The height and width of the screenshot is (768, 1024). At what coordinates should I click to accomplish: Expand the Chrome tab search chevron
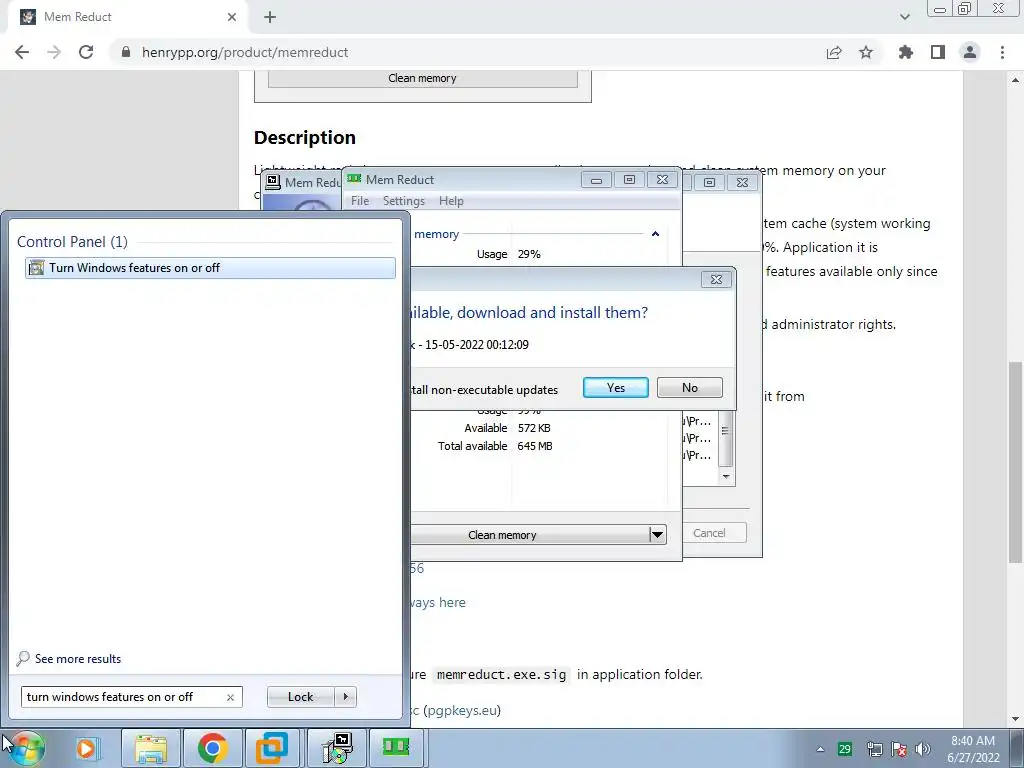904,17
